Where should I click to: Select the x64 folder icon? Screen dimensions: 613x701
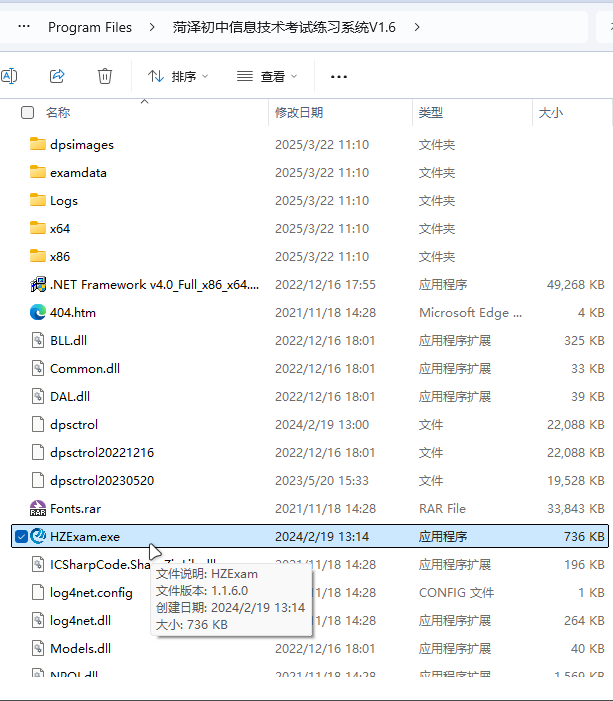pos(38,228)
